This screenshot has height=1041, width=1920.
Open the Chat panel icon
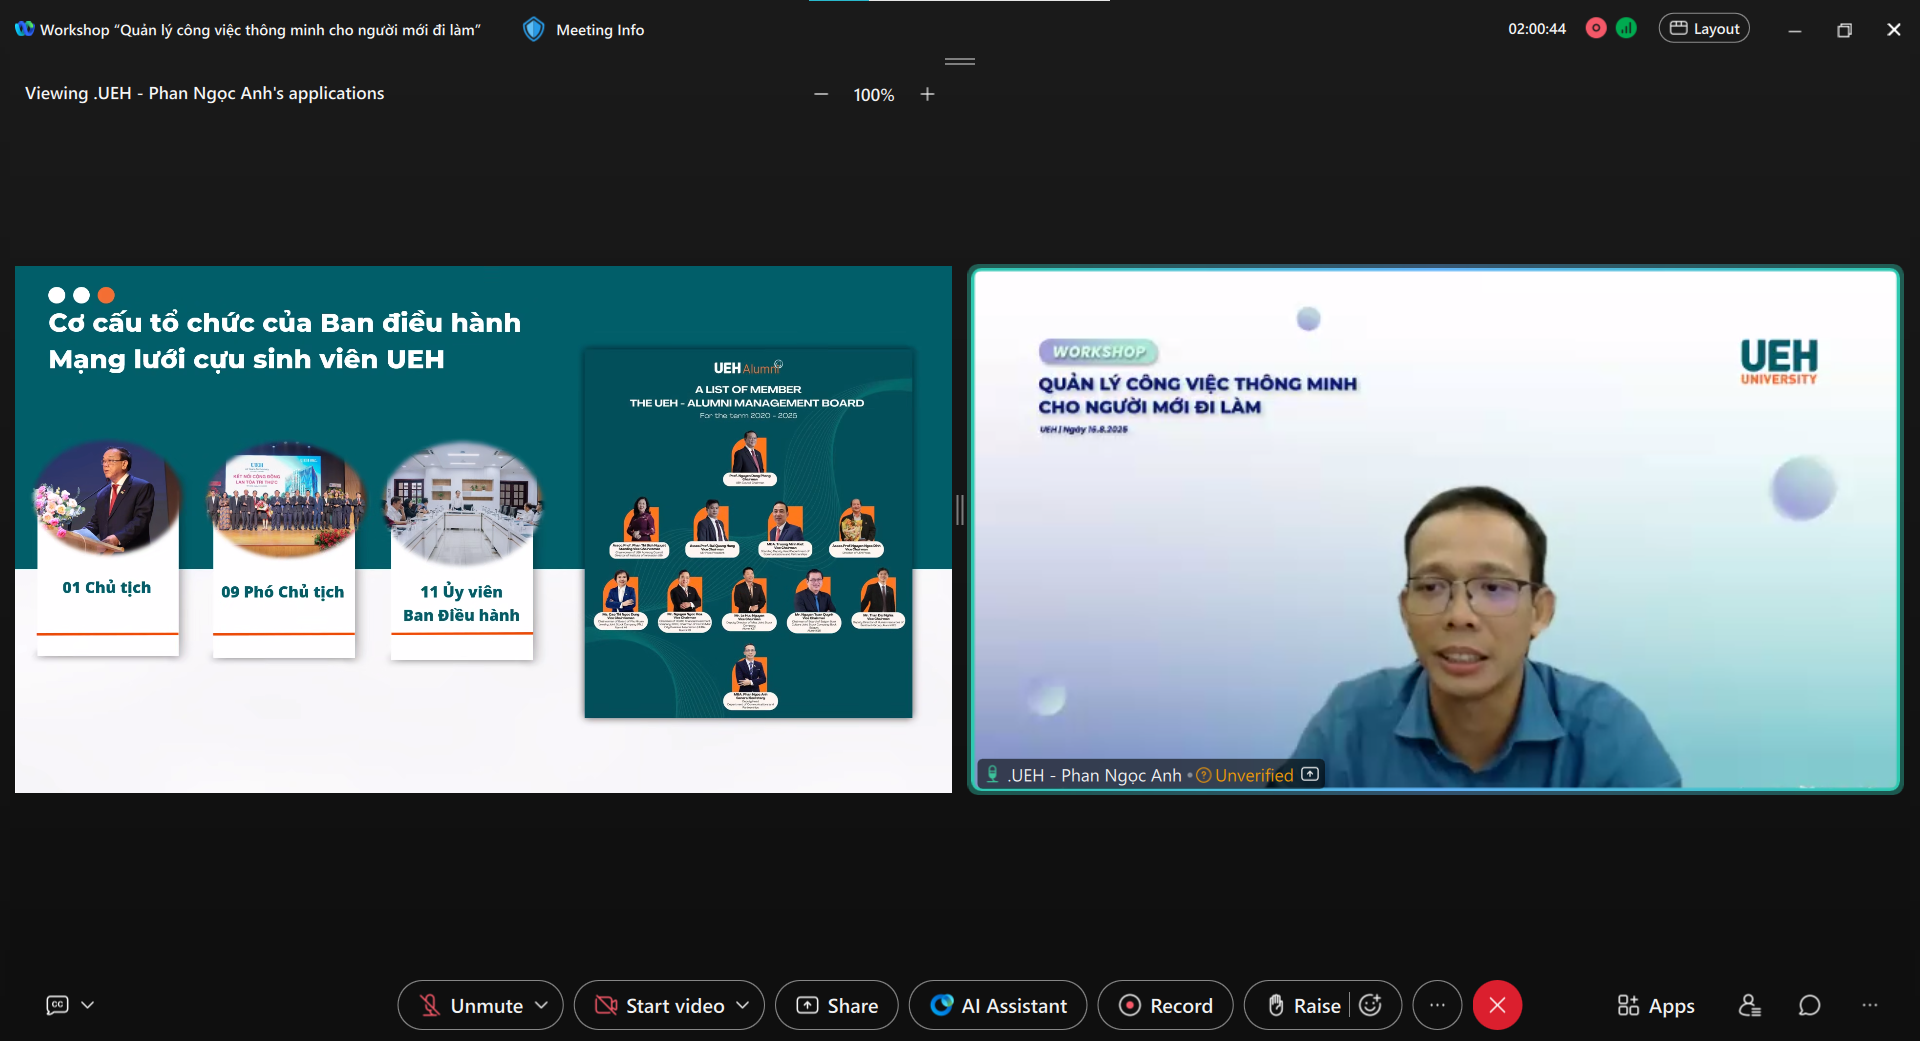tap(1809, 1005)
